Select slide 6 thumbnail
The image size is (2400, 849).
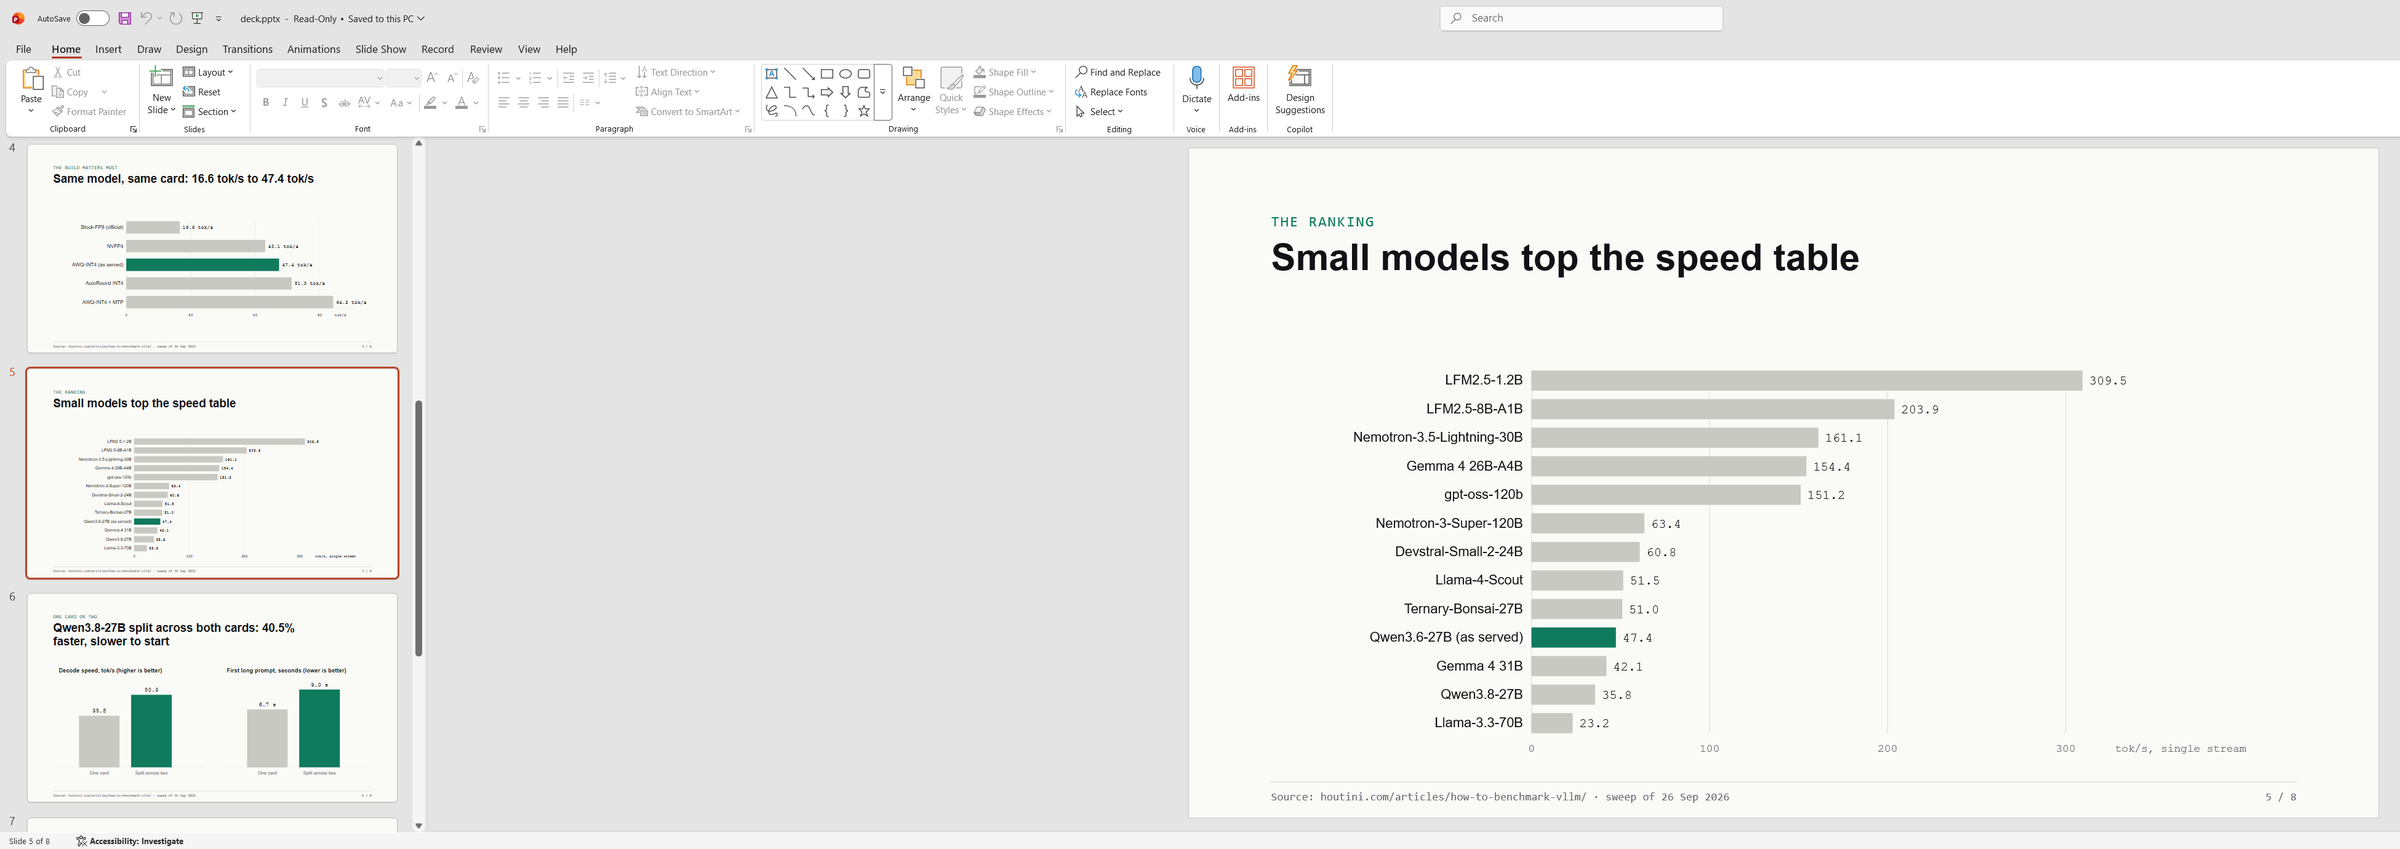pyautogui.click(x=212, y=697)
